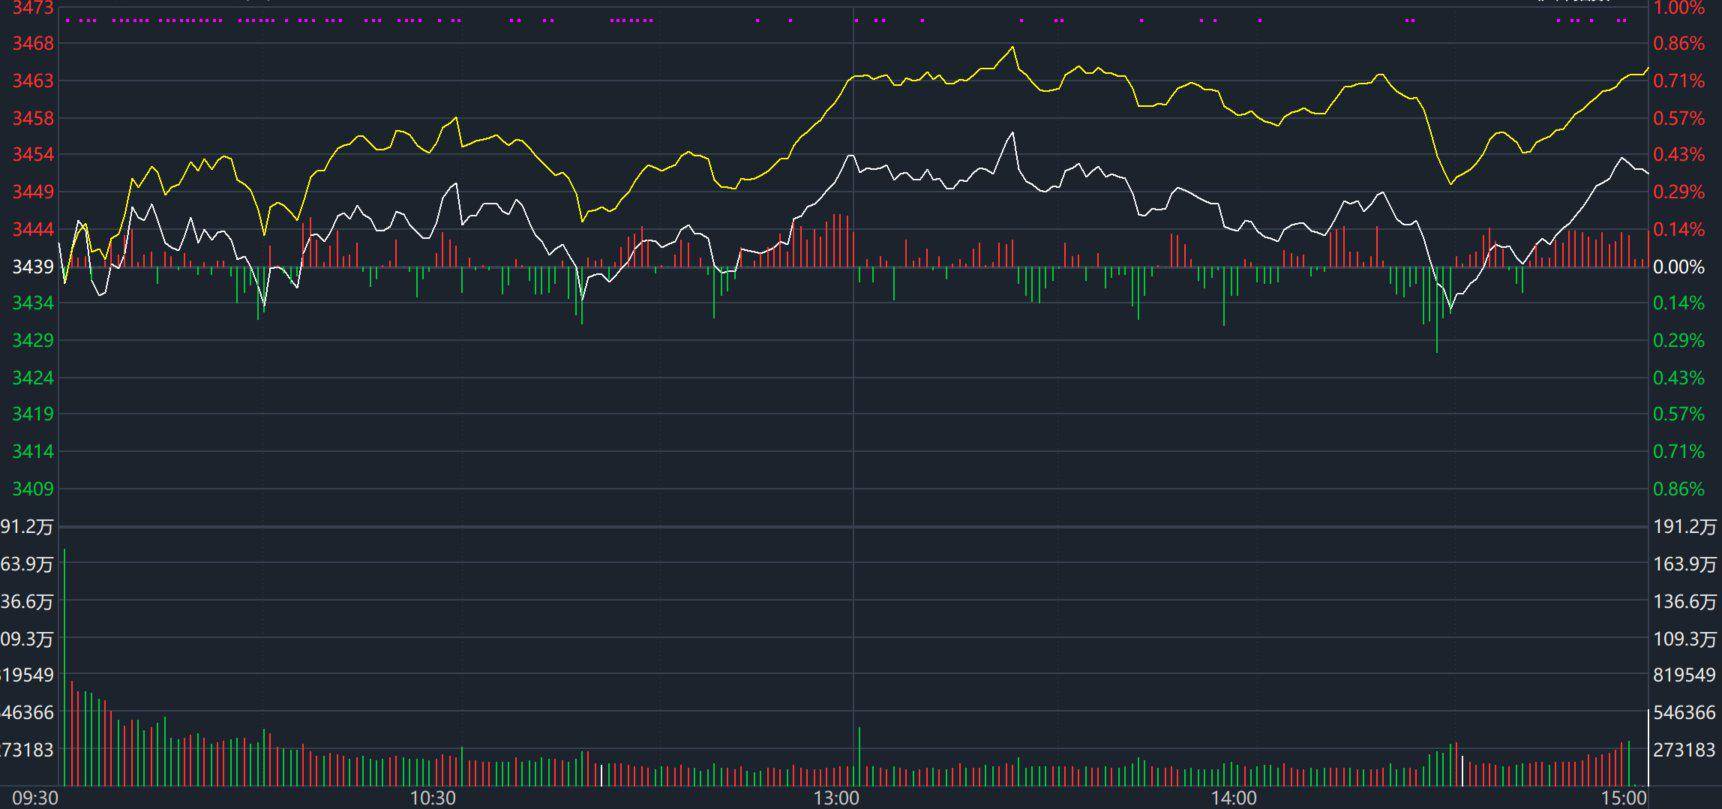The width and height of the screenshot is (1722, 809).
Task: Select the 3454 price level label
Action: [33, 155]
